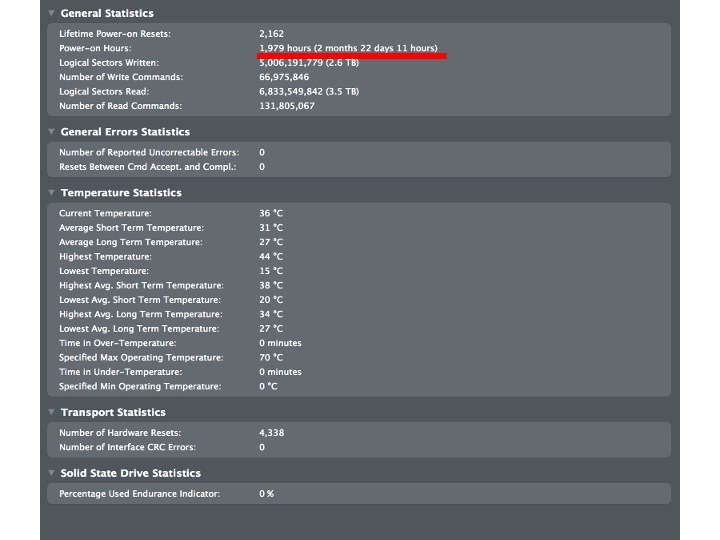
Task: Click Number of Reported Uncorrectable Errors row
Action: (x=359, y=152)
